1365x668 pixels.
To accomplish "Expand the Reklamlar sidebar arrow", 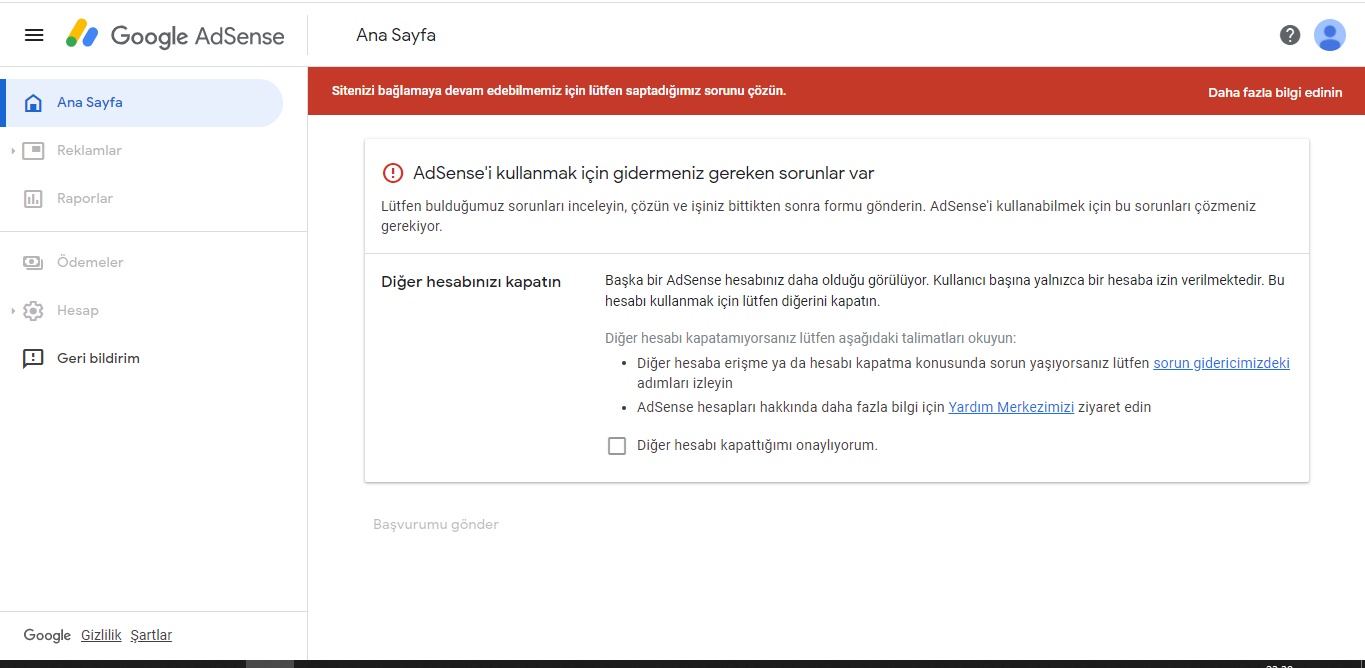I will [x=13, y=151].
